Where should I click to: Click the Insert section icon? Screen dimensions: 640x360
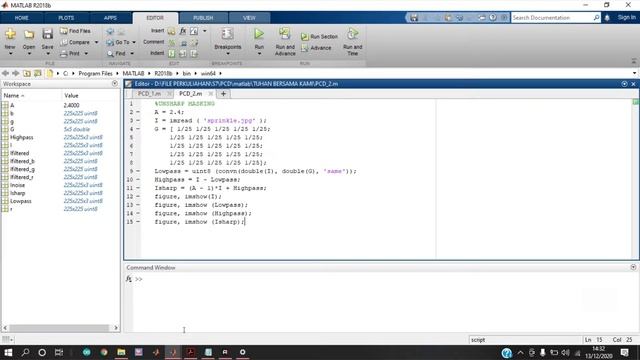pos(171,31)
